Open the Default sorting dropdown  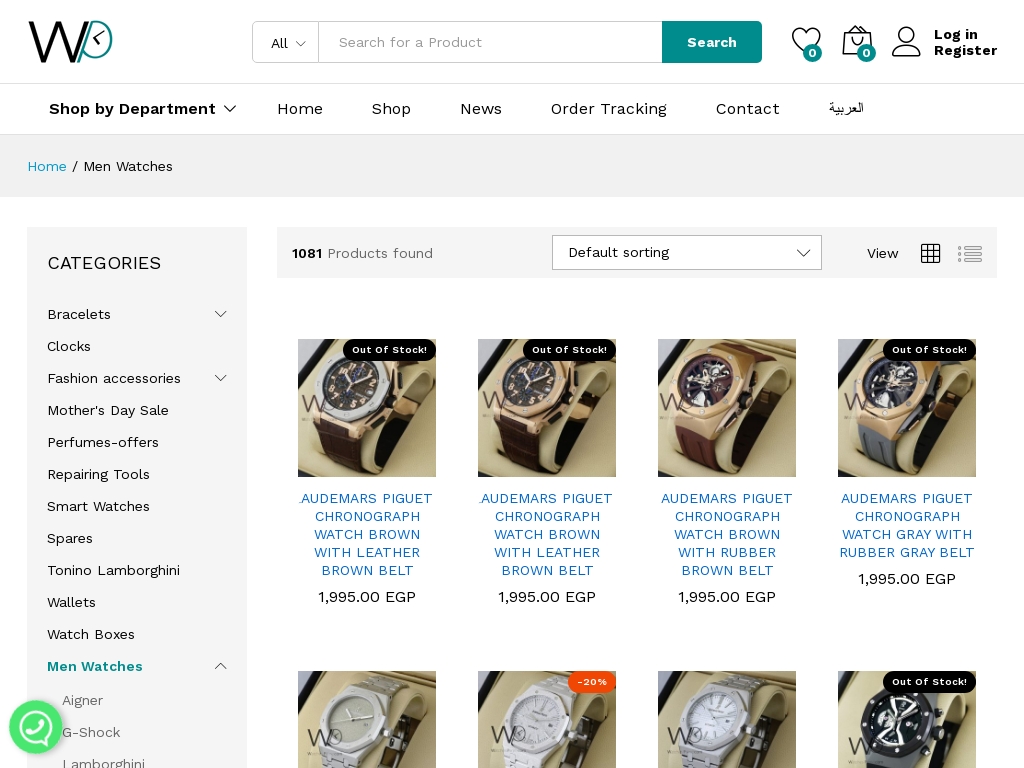click(x=687, y=252)
